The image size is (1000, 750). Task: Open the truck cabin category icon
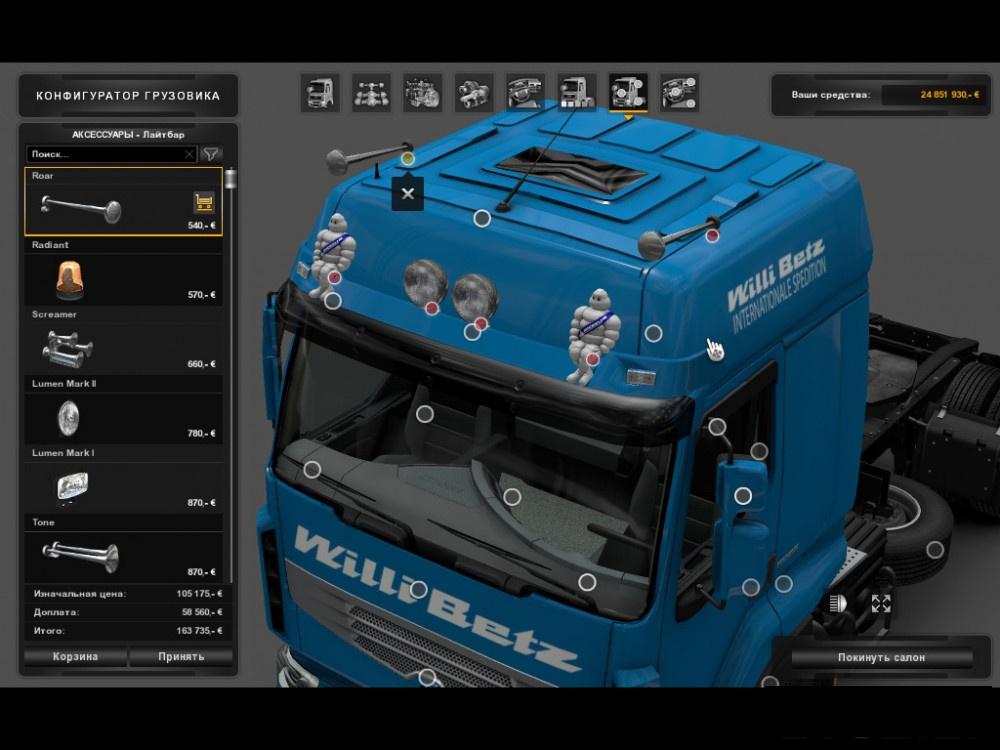click(x=321, y=93)
